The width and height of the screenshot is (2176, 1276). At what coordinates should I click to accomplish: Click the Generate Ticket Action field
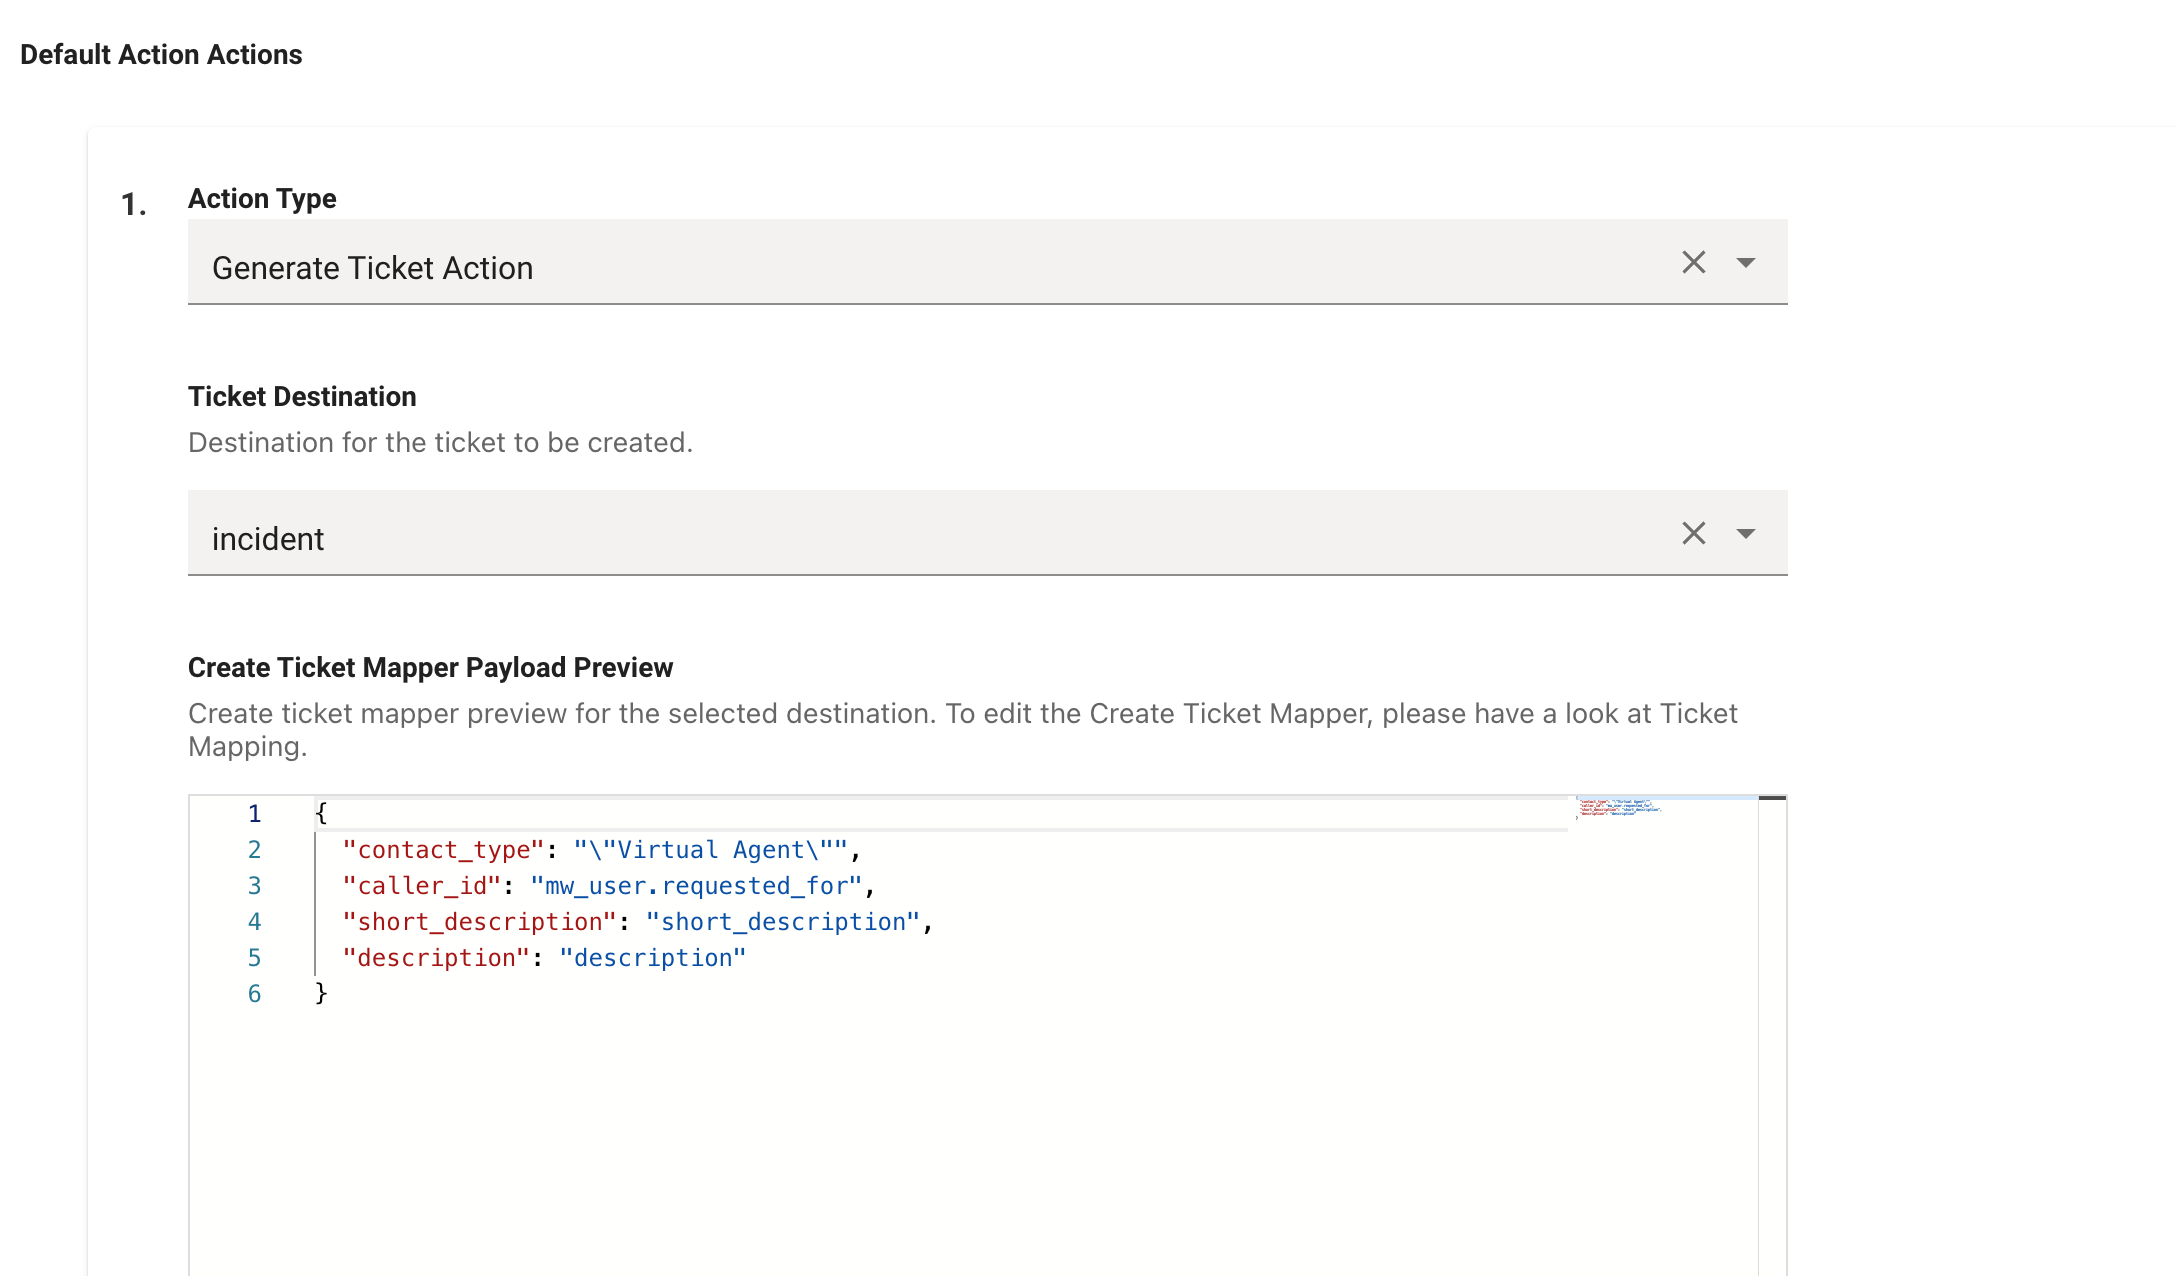pyautogui.click(x=372, y=268)
